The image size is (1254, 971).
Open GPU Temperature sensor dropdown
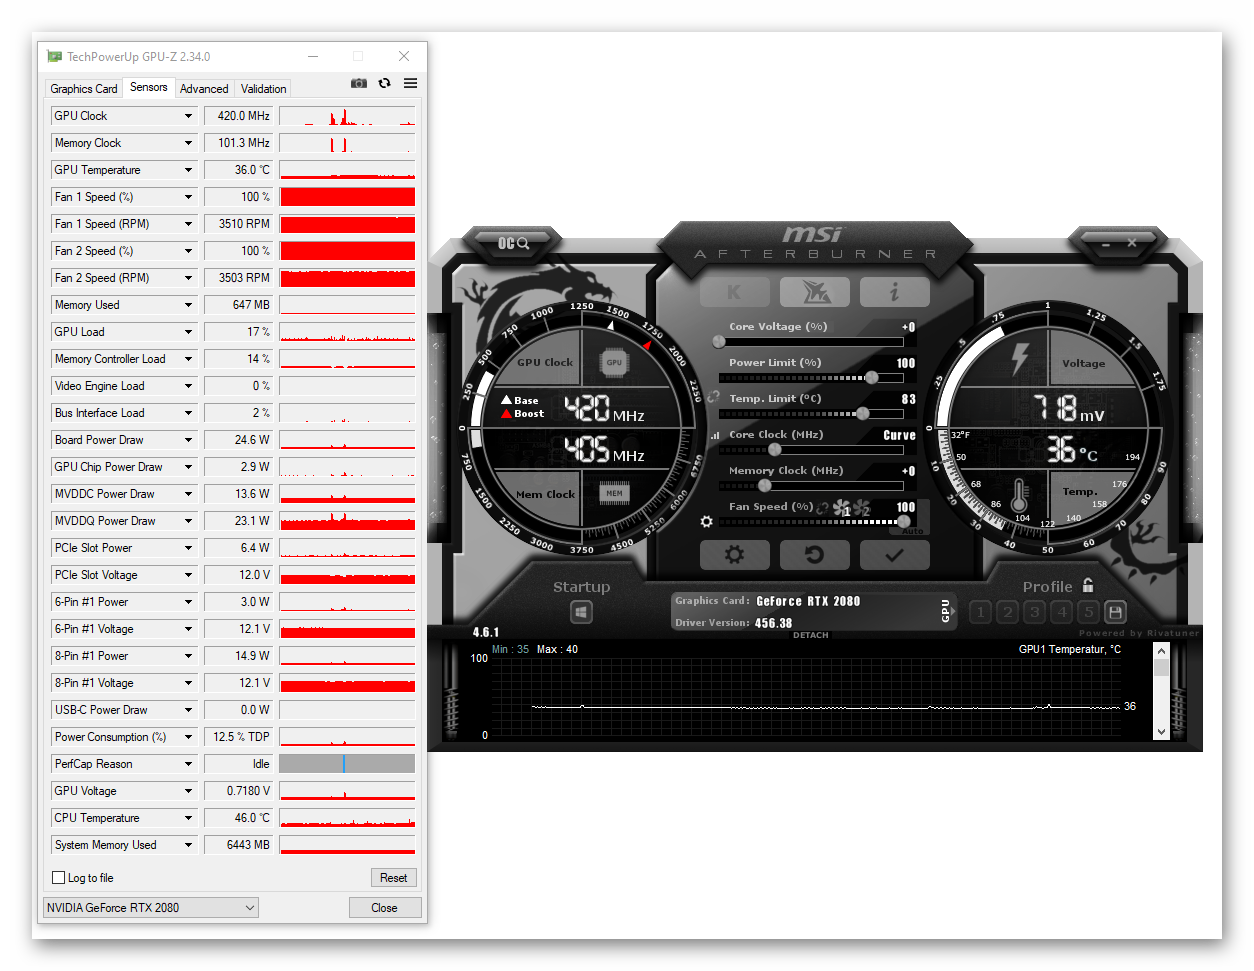(x=188, y=170)
